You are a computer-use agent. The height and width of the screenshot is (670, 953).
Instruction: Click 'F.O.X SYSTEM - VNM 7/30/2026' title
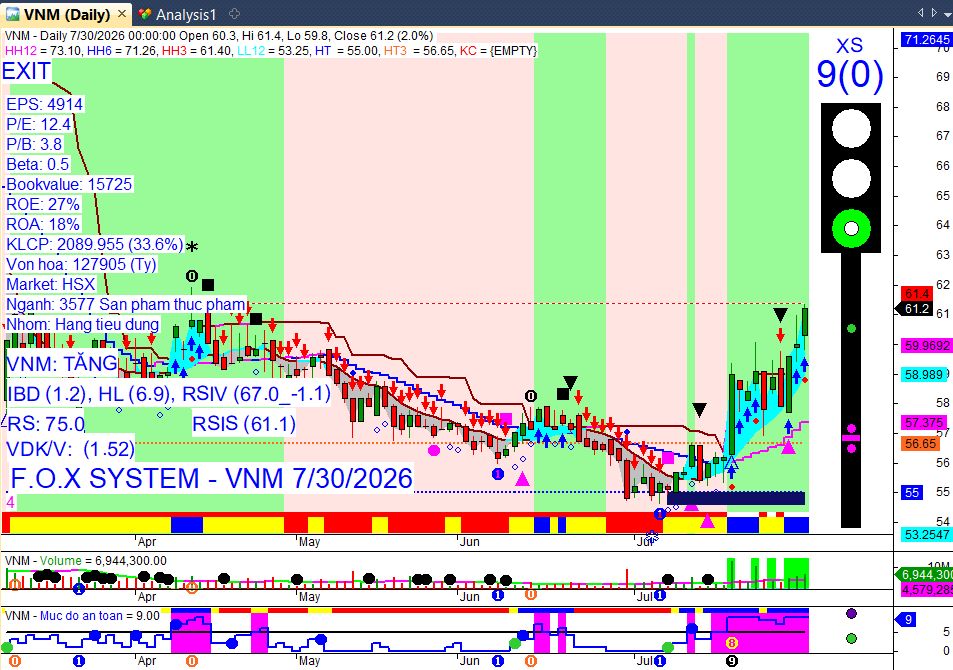coord(212,478)
